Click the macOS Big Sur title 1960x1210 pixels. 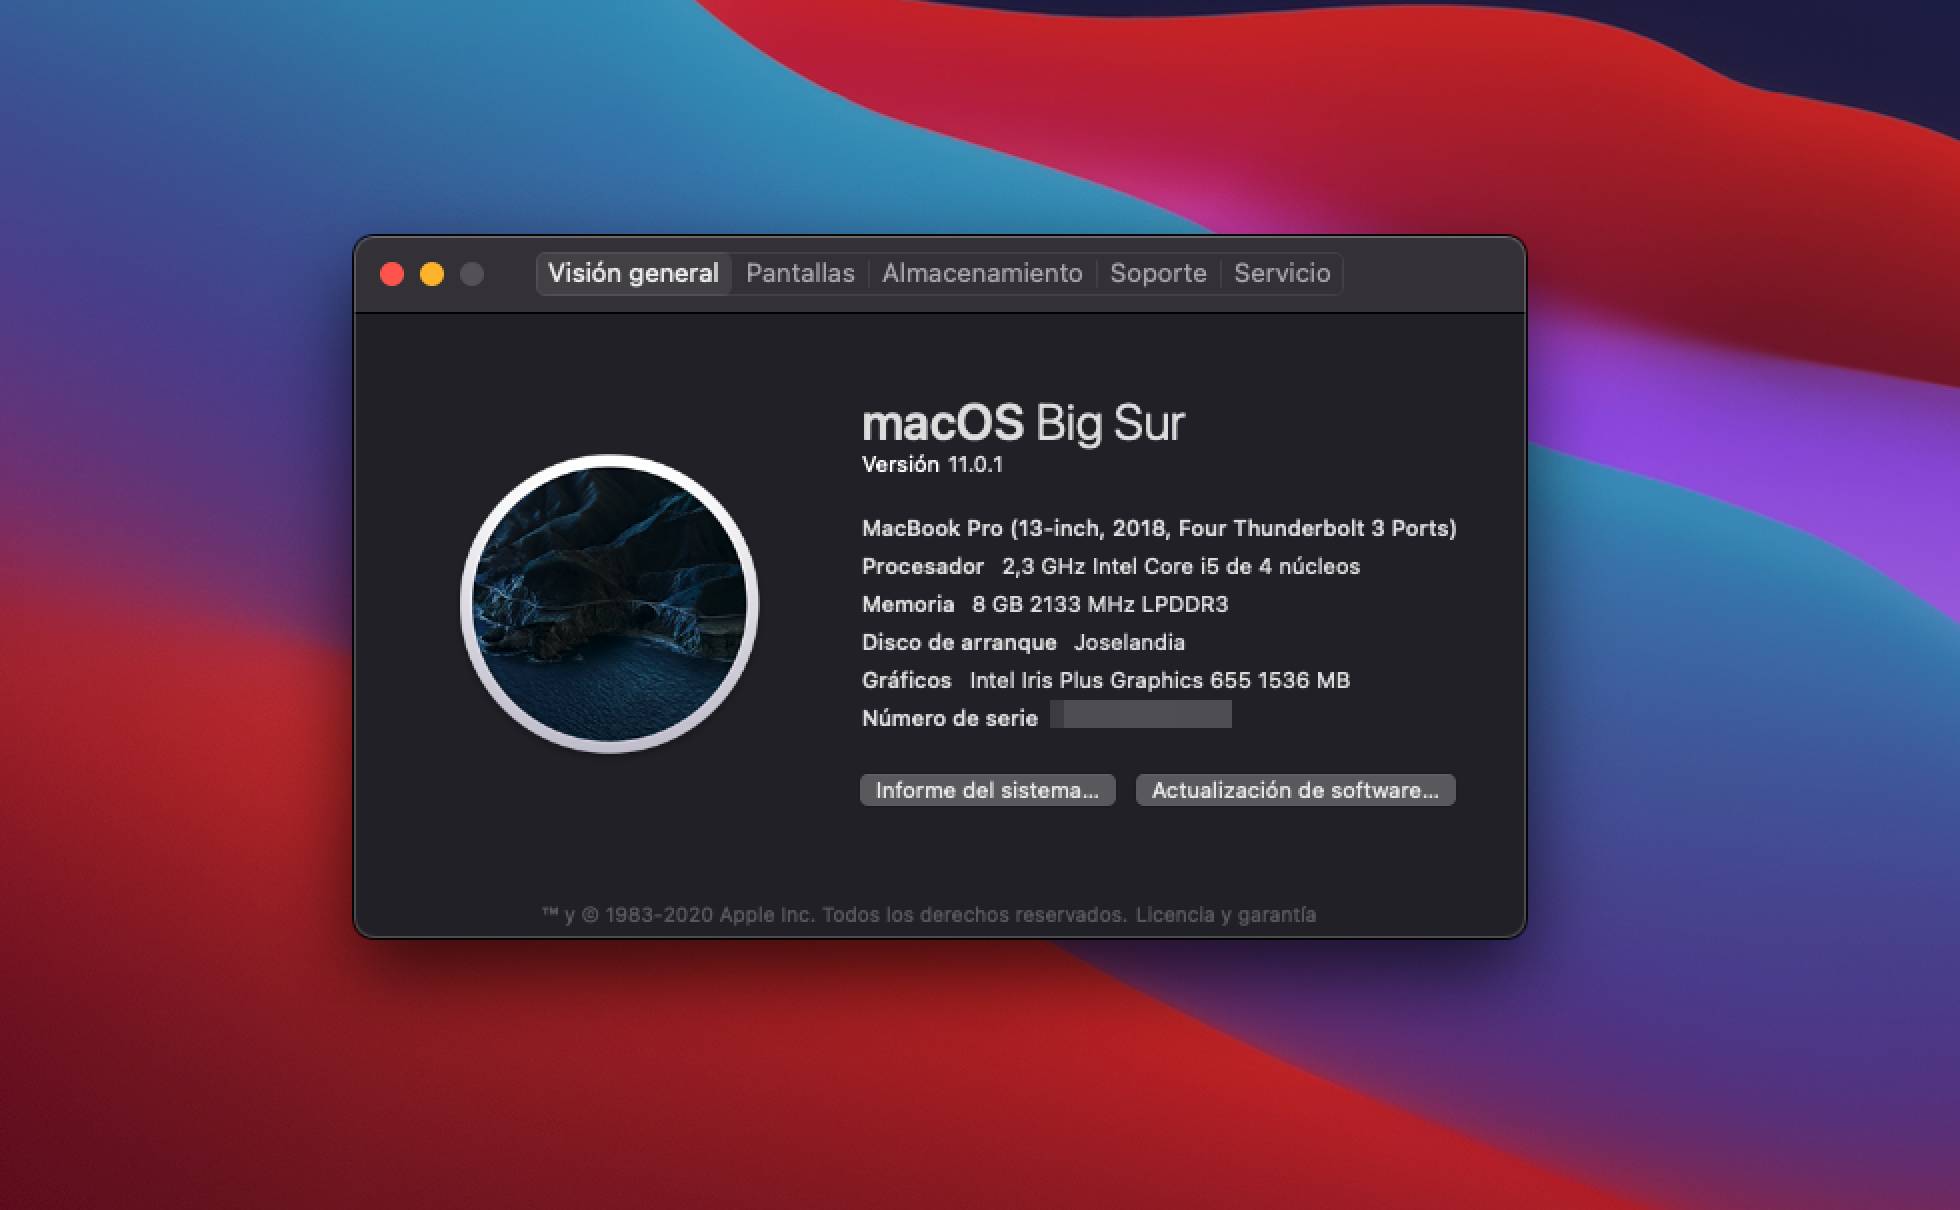1023,422
